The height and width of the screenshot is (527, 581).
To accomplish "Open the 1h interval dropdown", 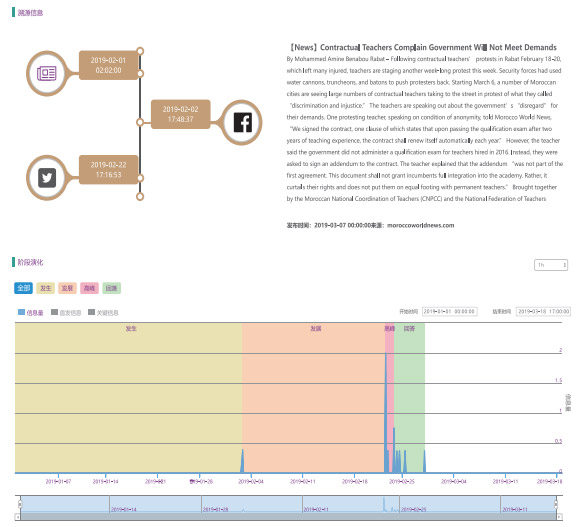I will tap(551, 265).
